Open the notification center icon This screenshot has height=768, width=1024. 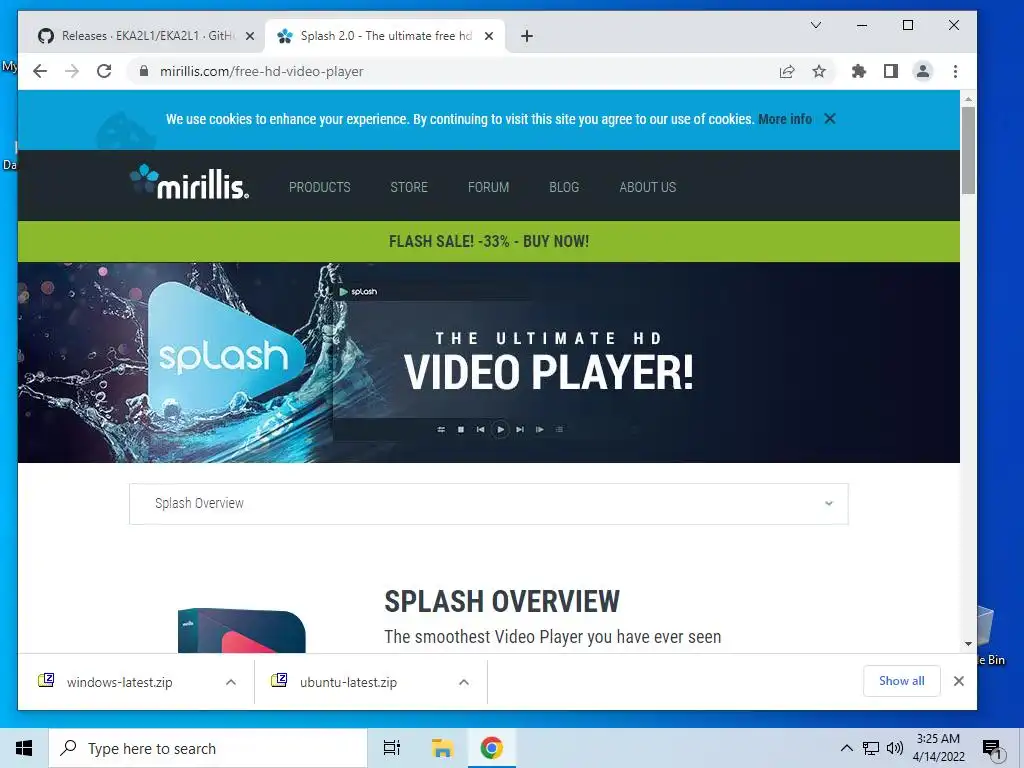coord(992,749)
